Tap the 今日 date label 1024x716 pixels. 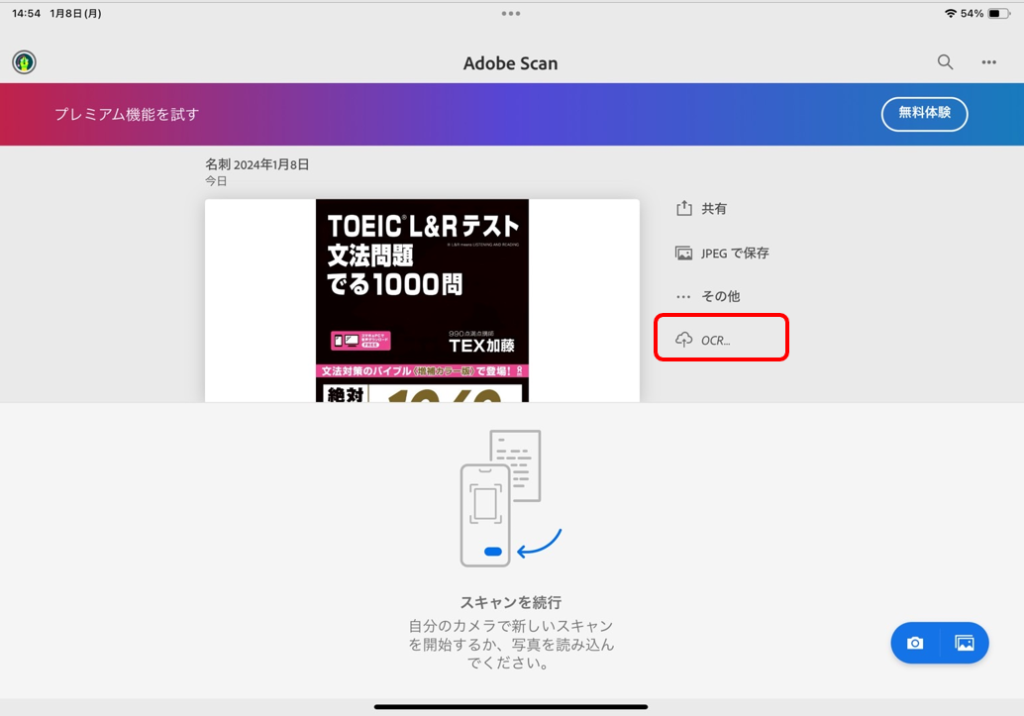(x=216, y=181)
